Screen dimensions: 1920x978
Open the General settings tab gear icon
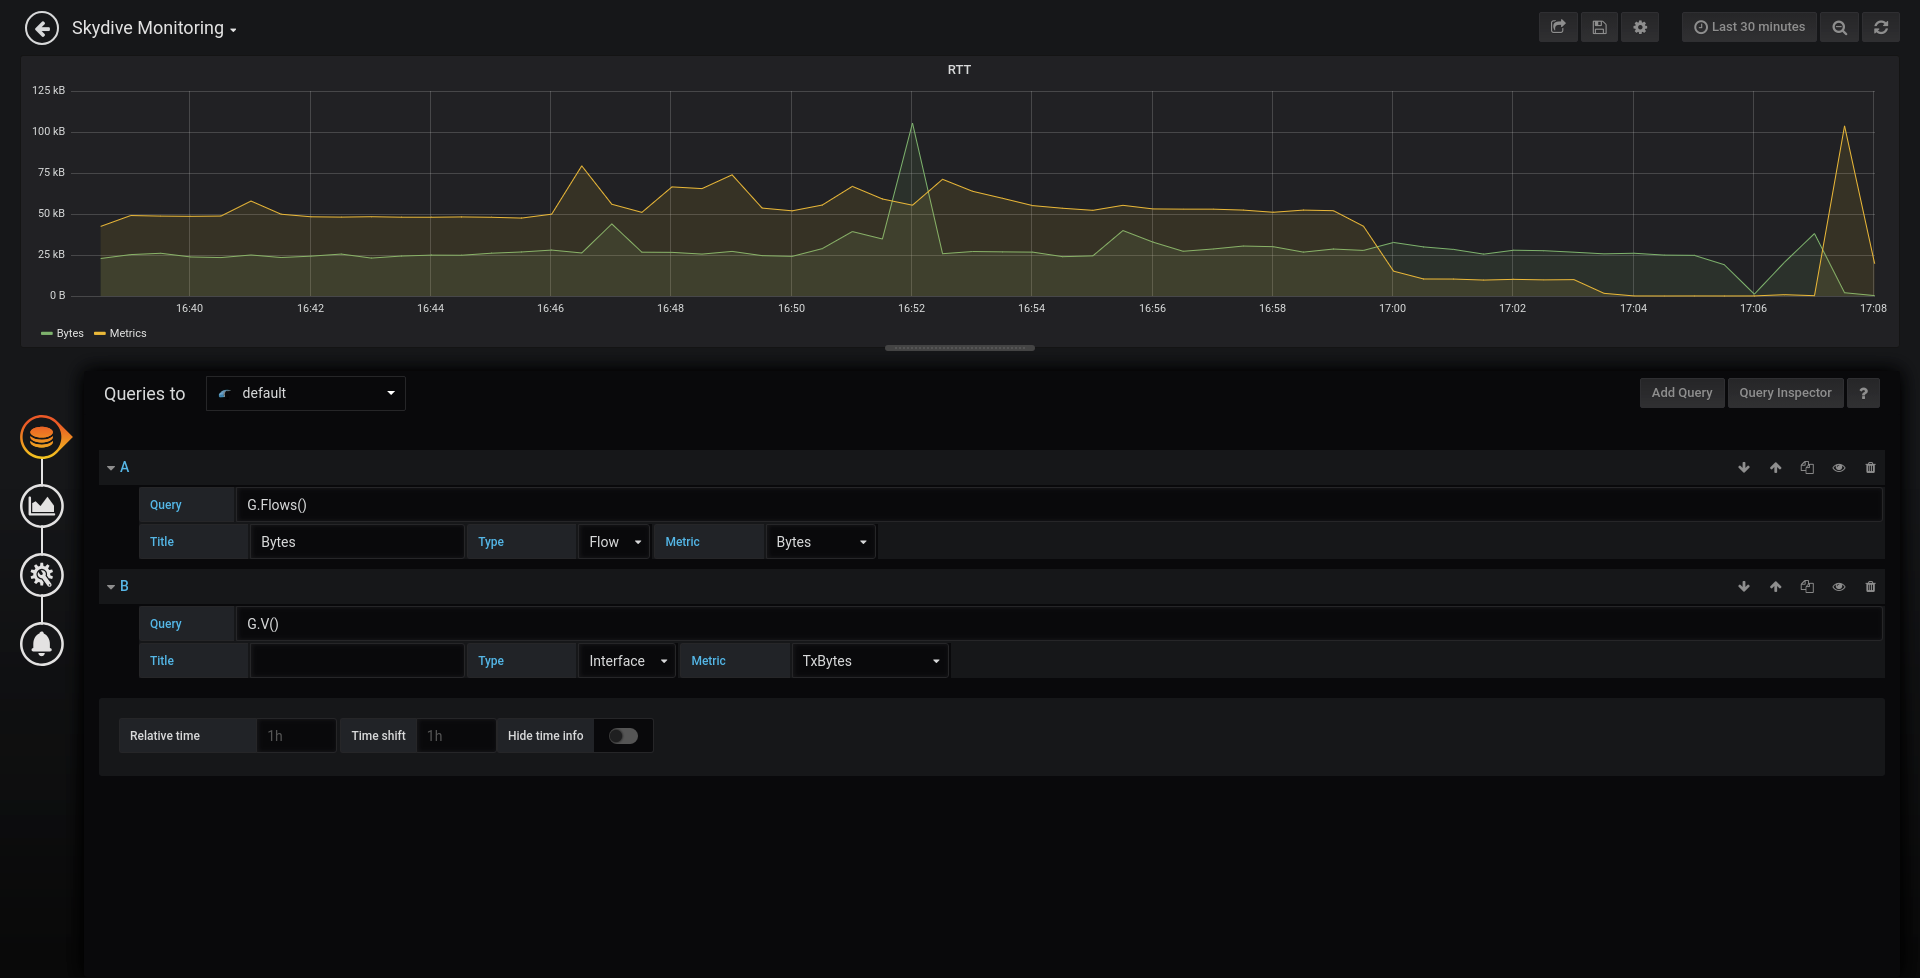pos(42,575)
